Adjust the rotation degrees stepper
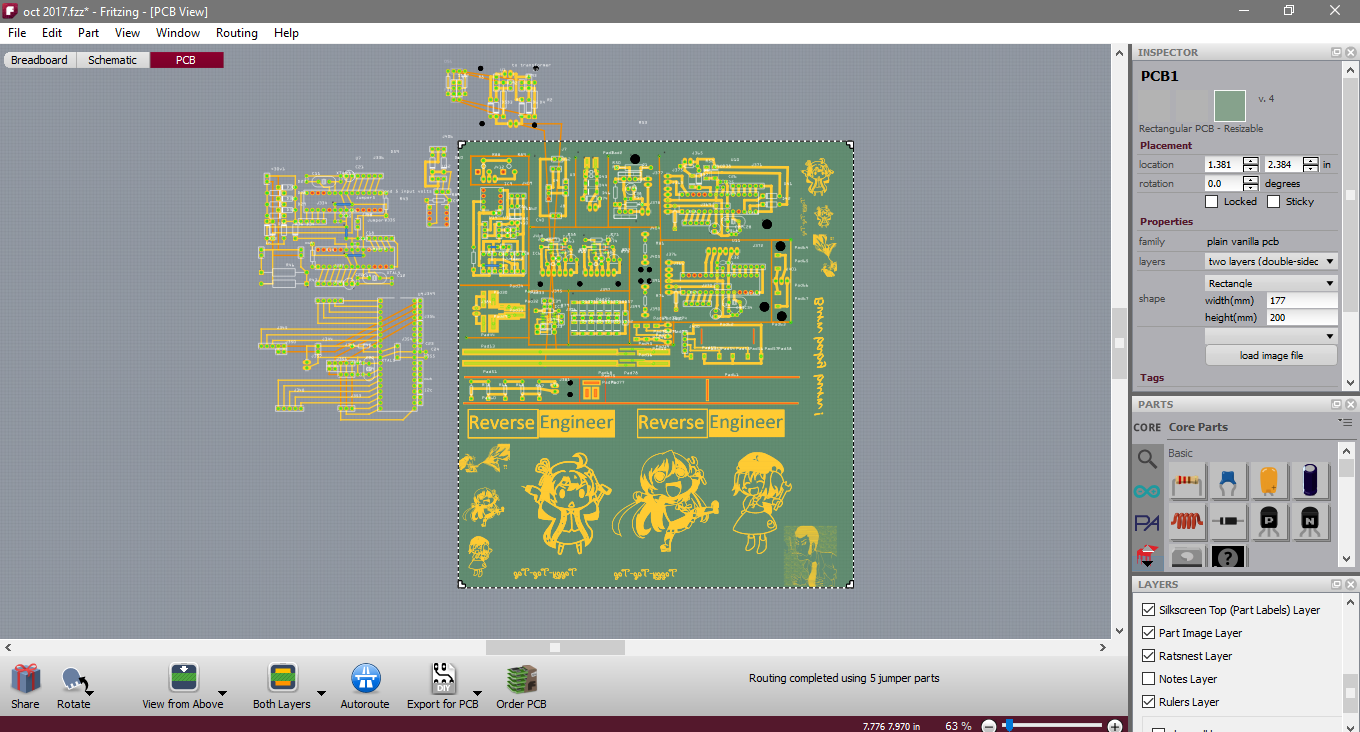The image size is (1360, 732). click(x=1250, y=183)
